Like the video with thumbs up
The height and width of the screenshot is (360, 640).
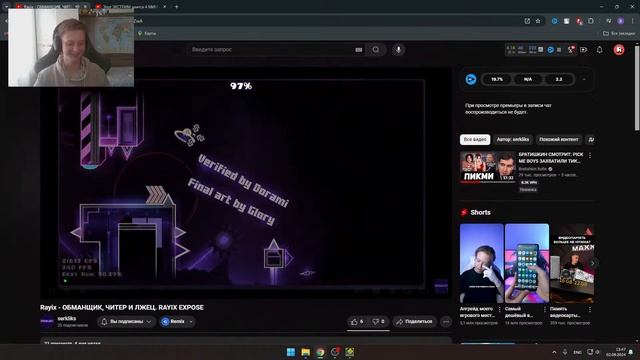[357, 322]
